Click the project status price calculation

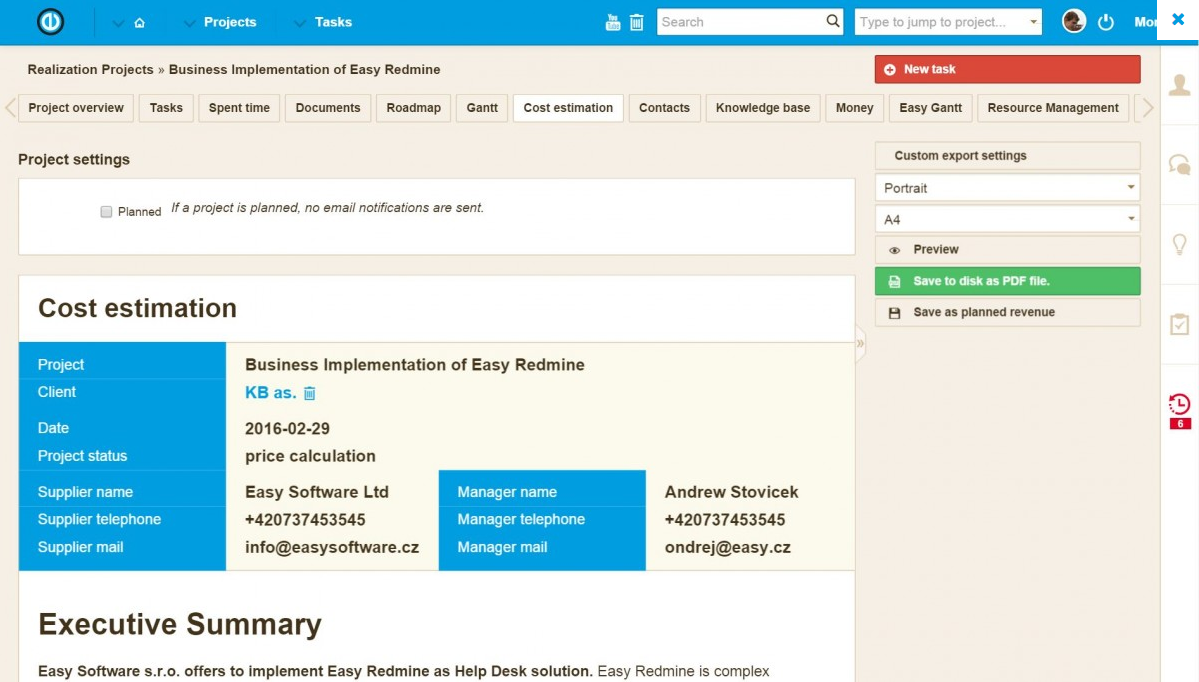point(310,456)
